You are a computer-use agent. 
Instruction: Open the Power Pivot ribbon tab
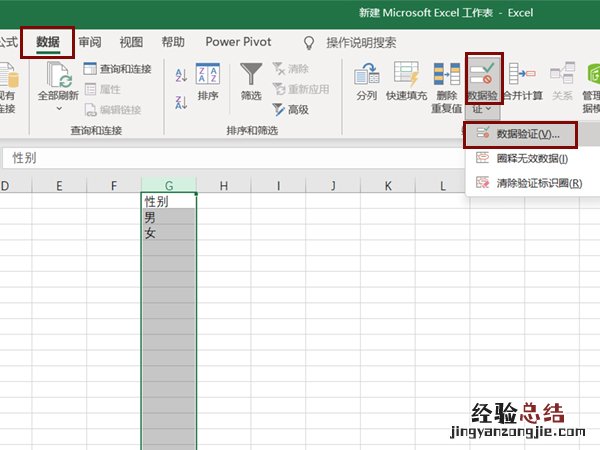pyautogui.click(x=237, y=42)
